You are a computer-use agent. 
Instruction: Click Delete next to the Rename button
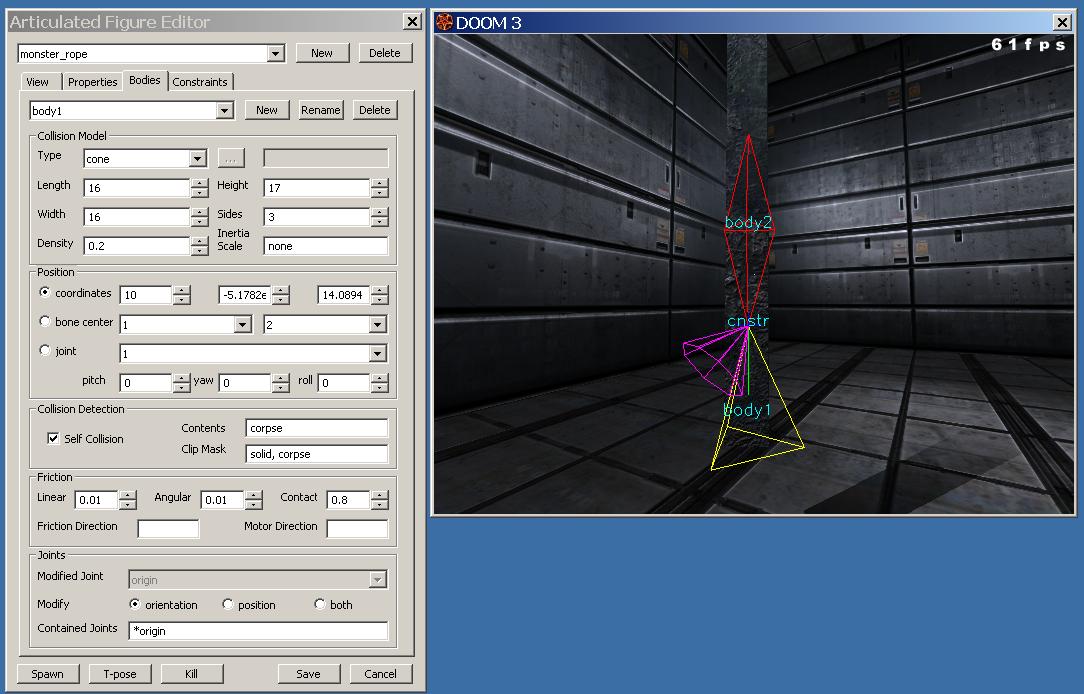[375, 110]
